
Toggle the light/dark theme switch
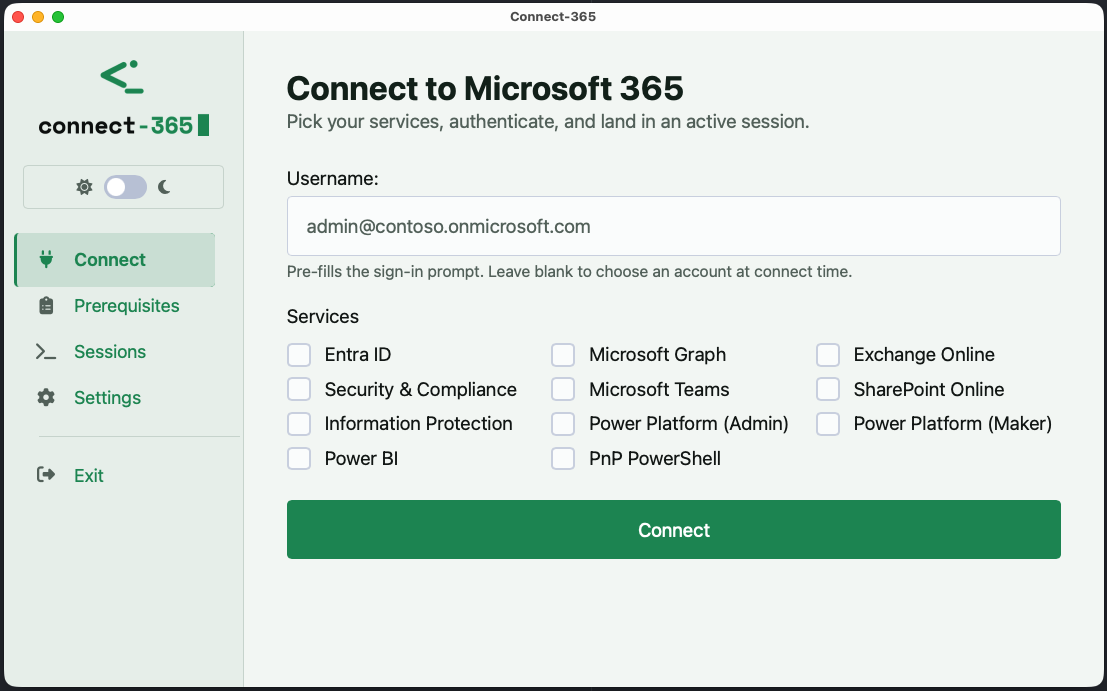pos(126,187)
